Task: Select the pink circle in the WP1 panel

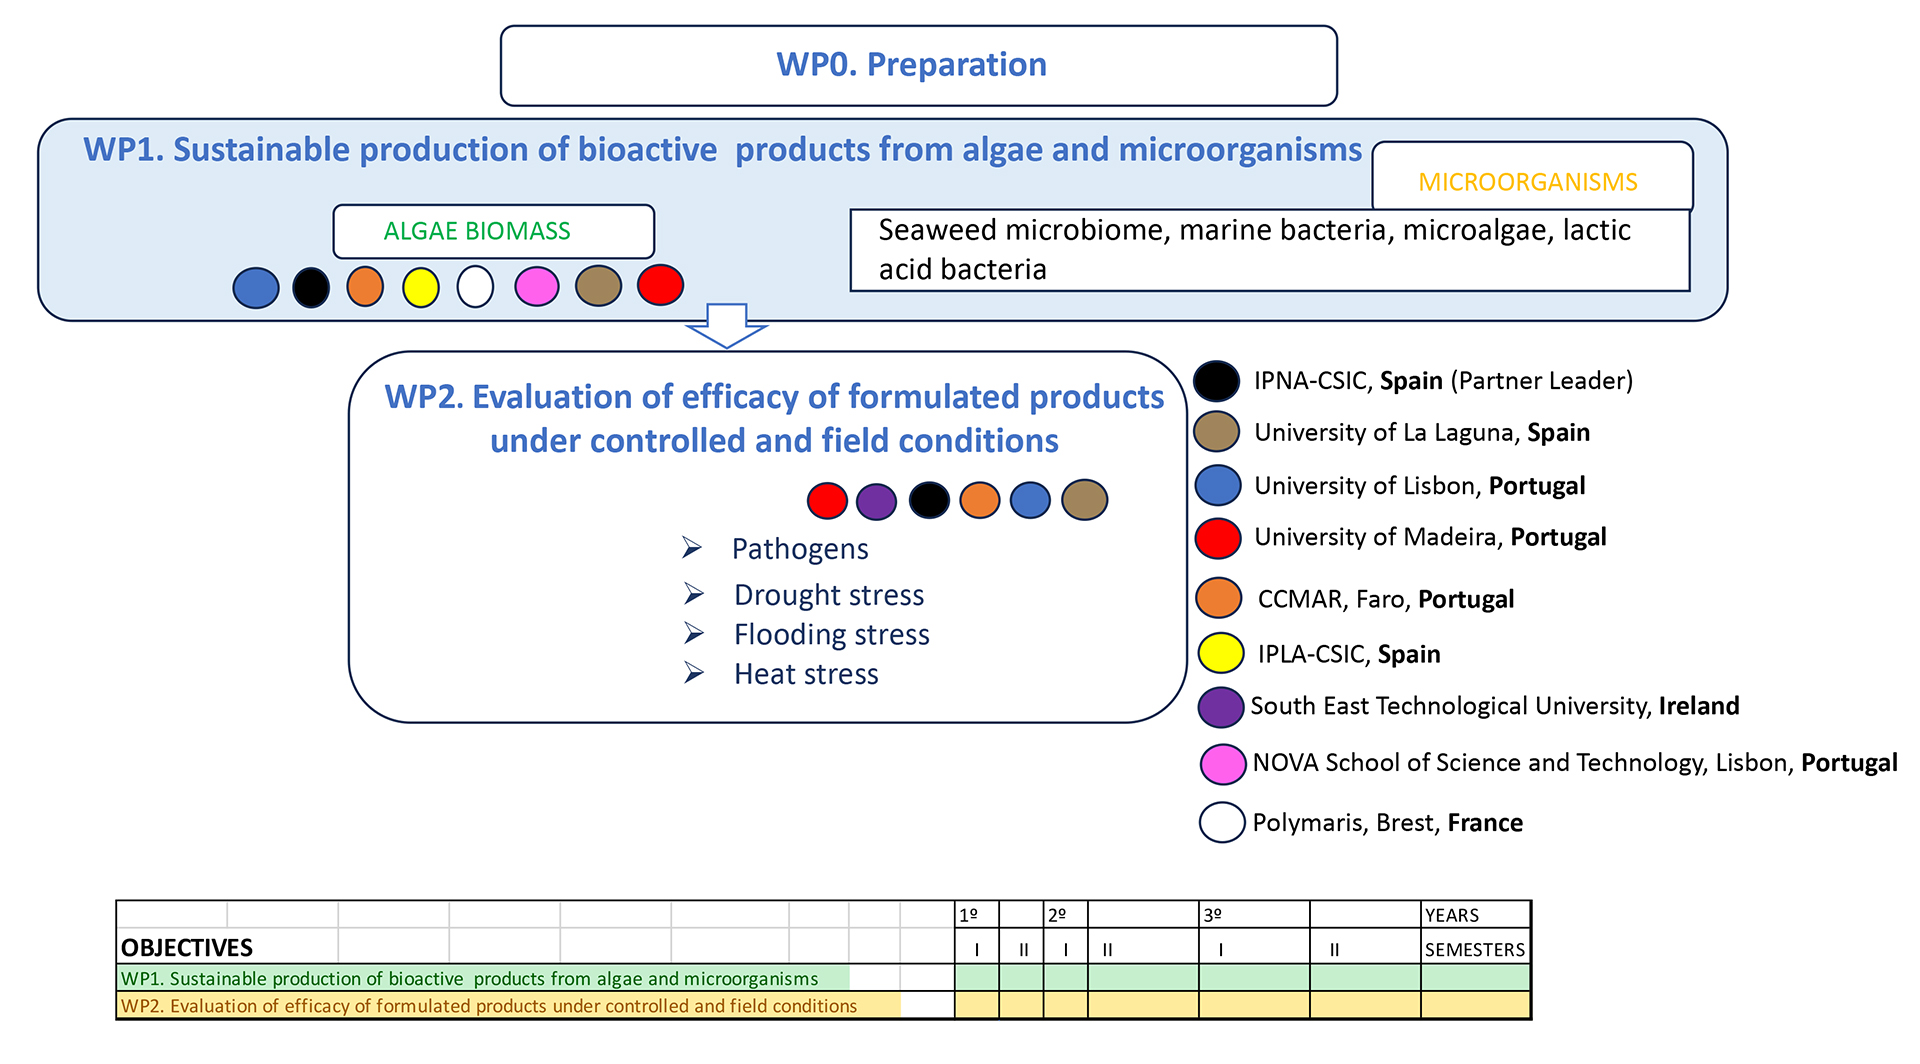Action: tap(536, 287)
